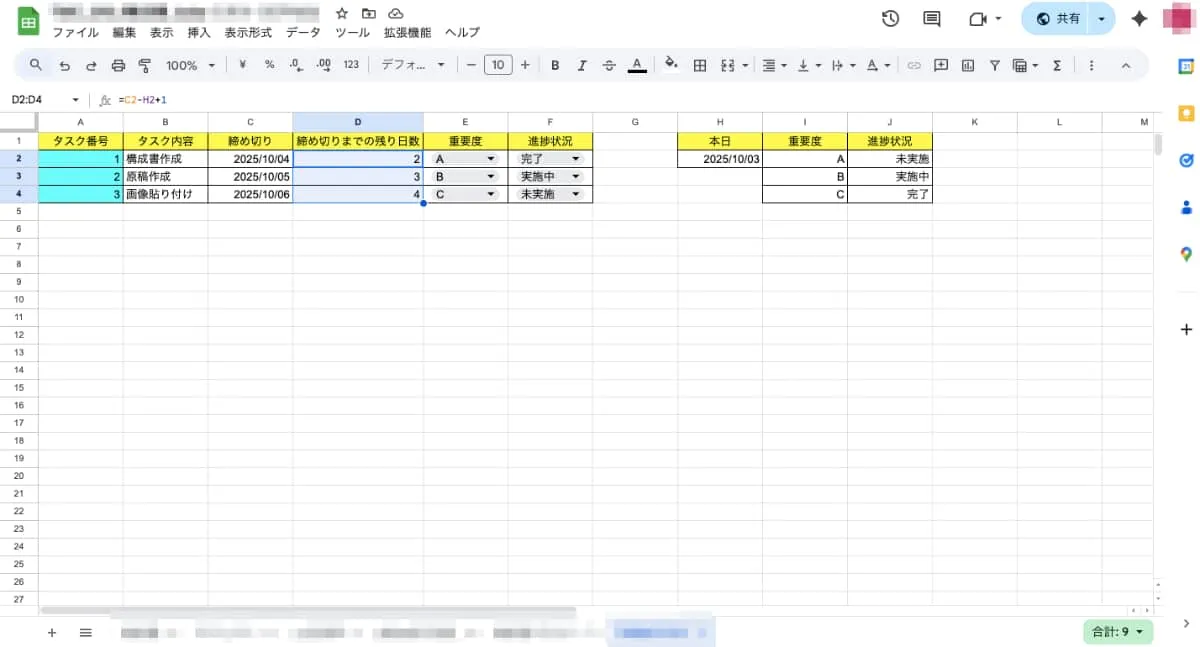Image resolution: width=1200 pixels, height=647 pixels.
Task: Toggle strikethrough formatting
Action: coord(609,66)
